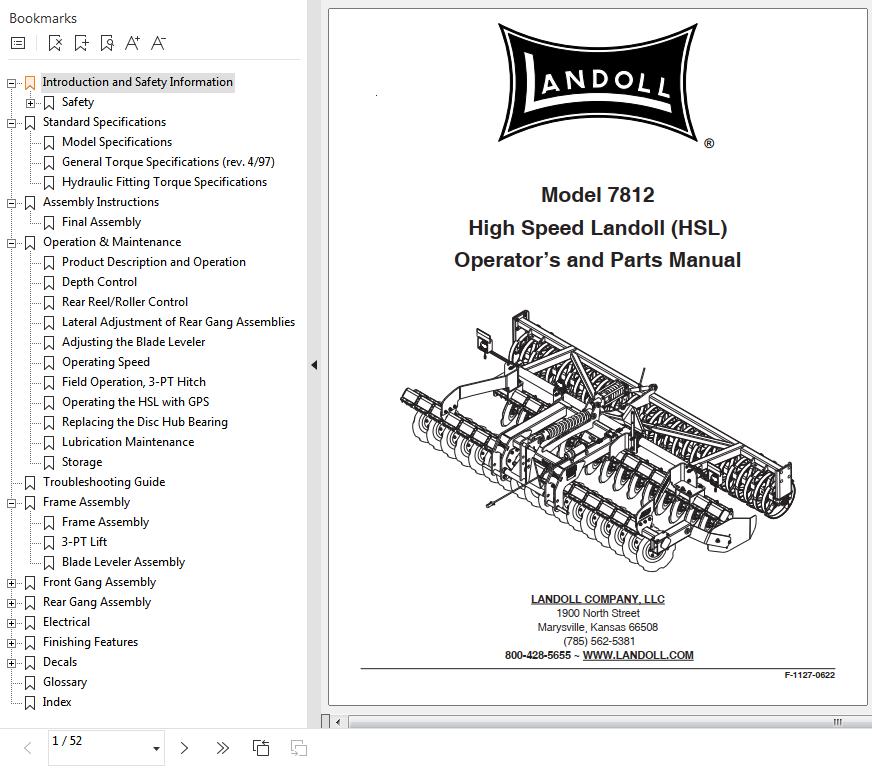Image resolution: width=872 pixels, height=768 pixels.
Task: Click the WWW.LANDOLL.COM link
Action: pyautogui.click(x=637, y=655)
